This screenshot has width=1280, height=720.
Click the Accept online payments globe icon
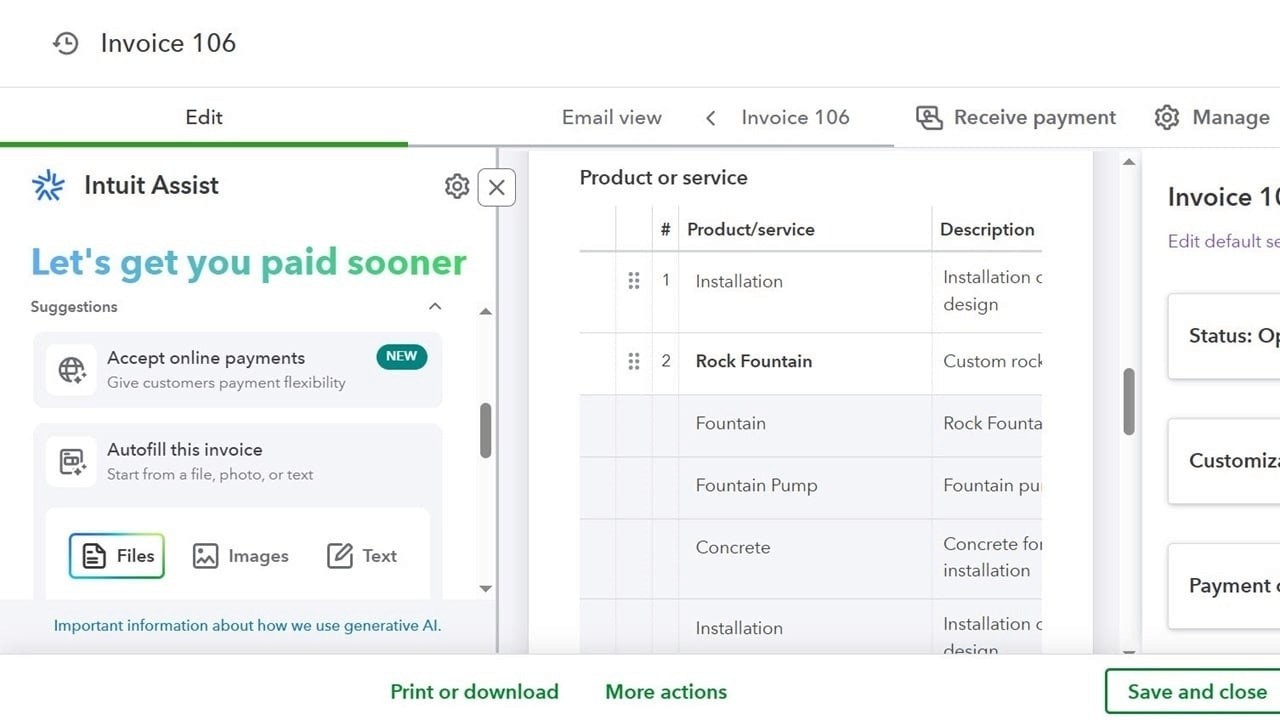tap(71, 370)
